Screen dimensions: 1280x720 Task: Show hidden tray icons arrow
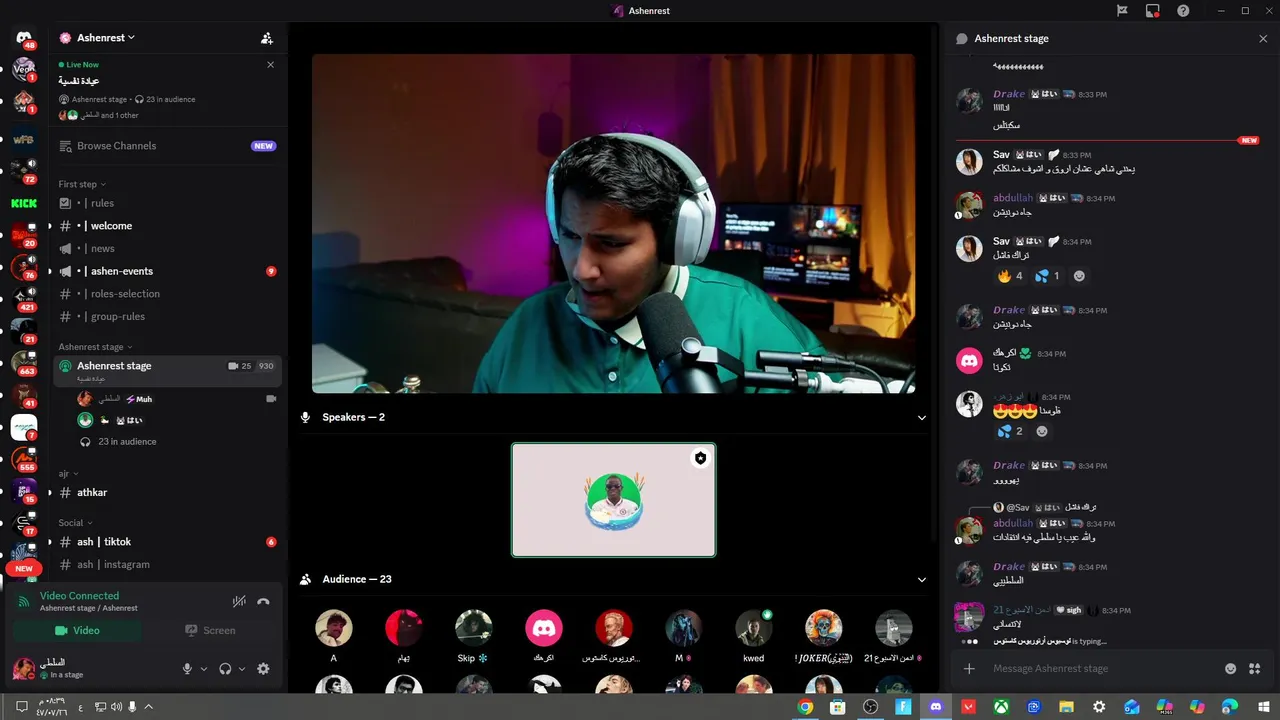pyautogui.click(x=149, y=707)
